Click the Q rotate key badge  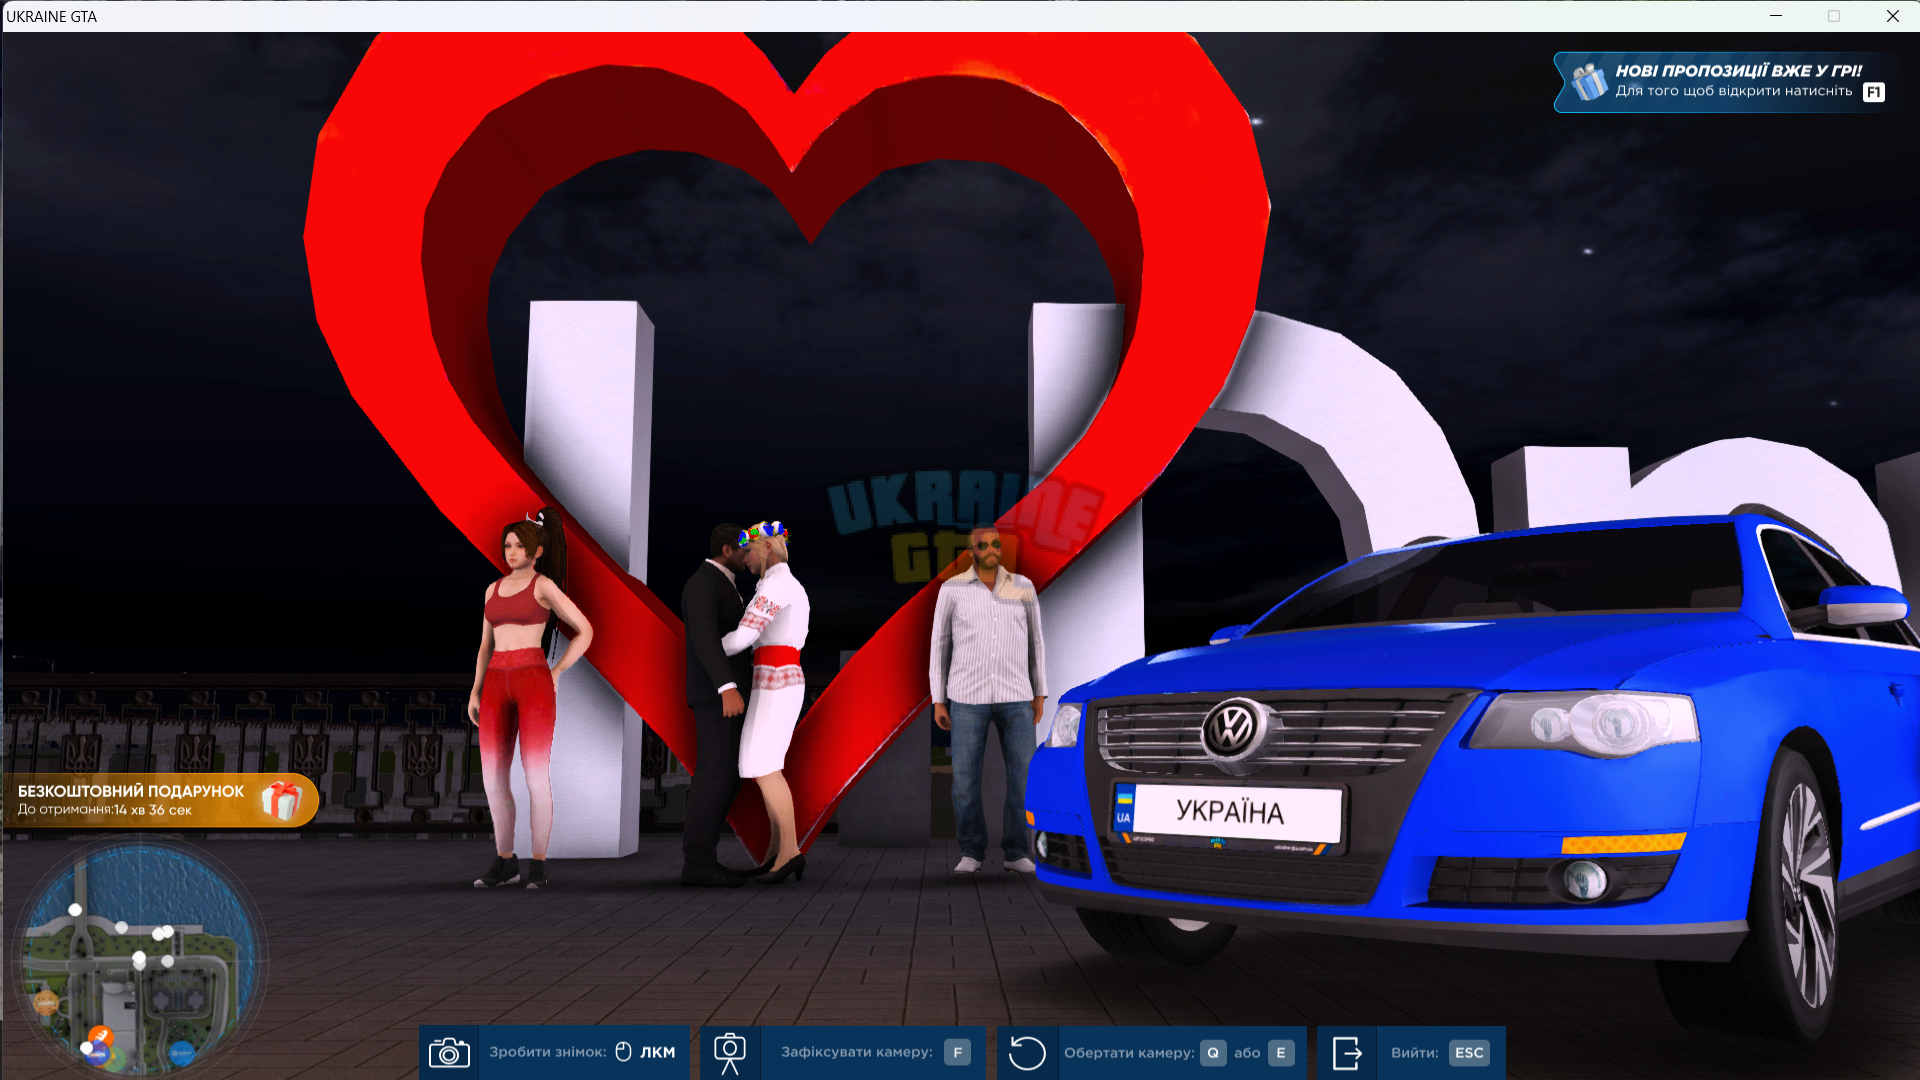1213,1053
